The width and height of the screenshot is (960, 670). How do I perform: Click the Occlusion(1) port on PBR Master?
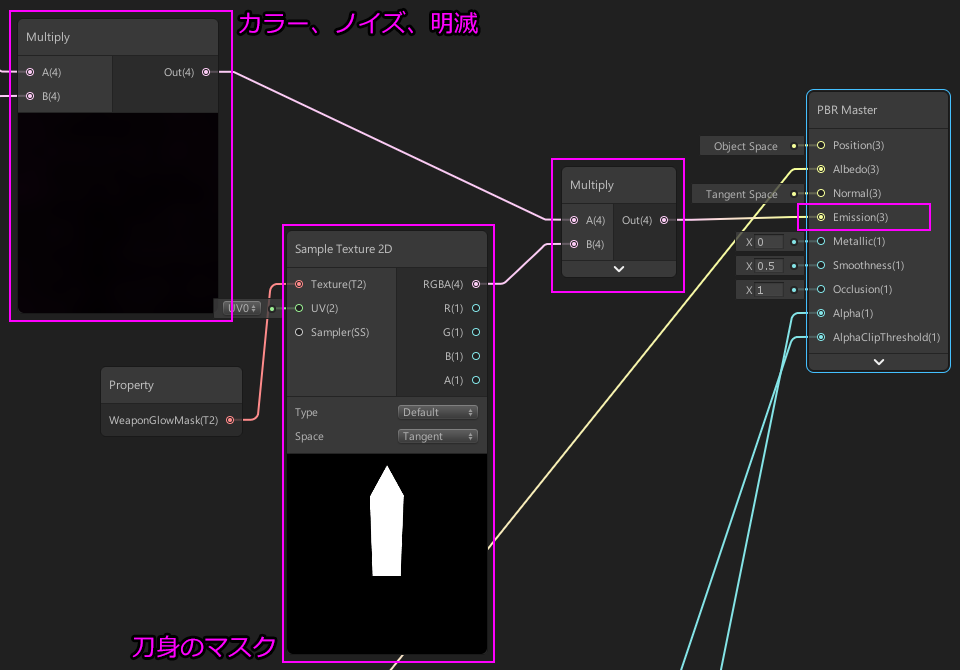[822, 289]
